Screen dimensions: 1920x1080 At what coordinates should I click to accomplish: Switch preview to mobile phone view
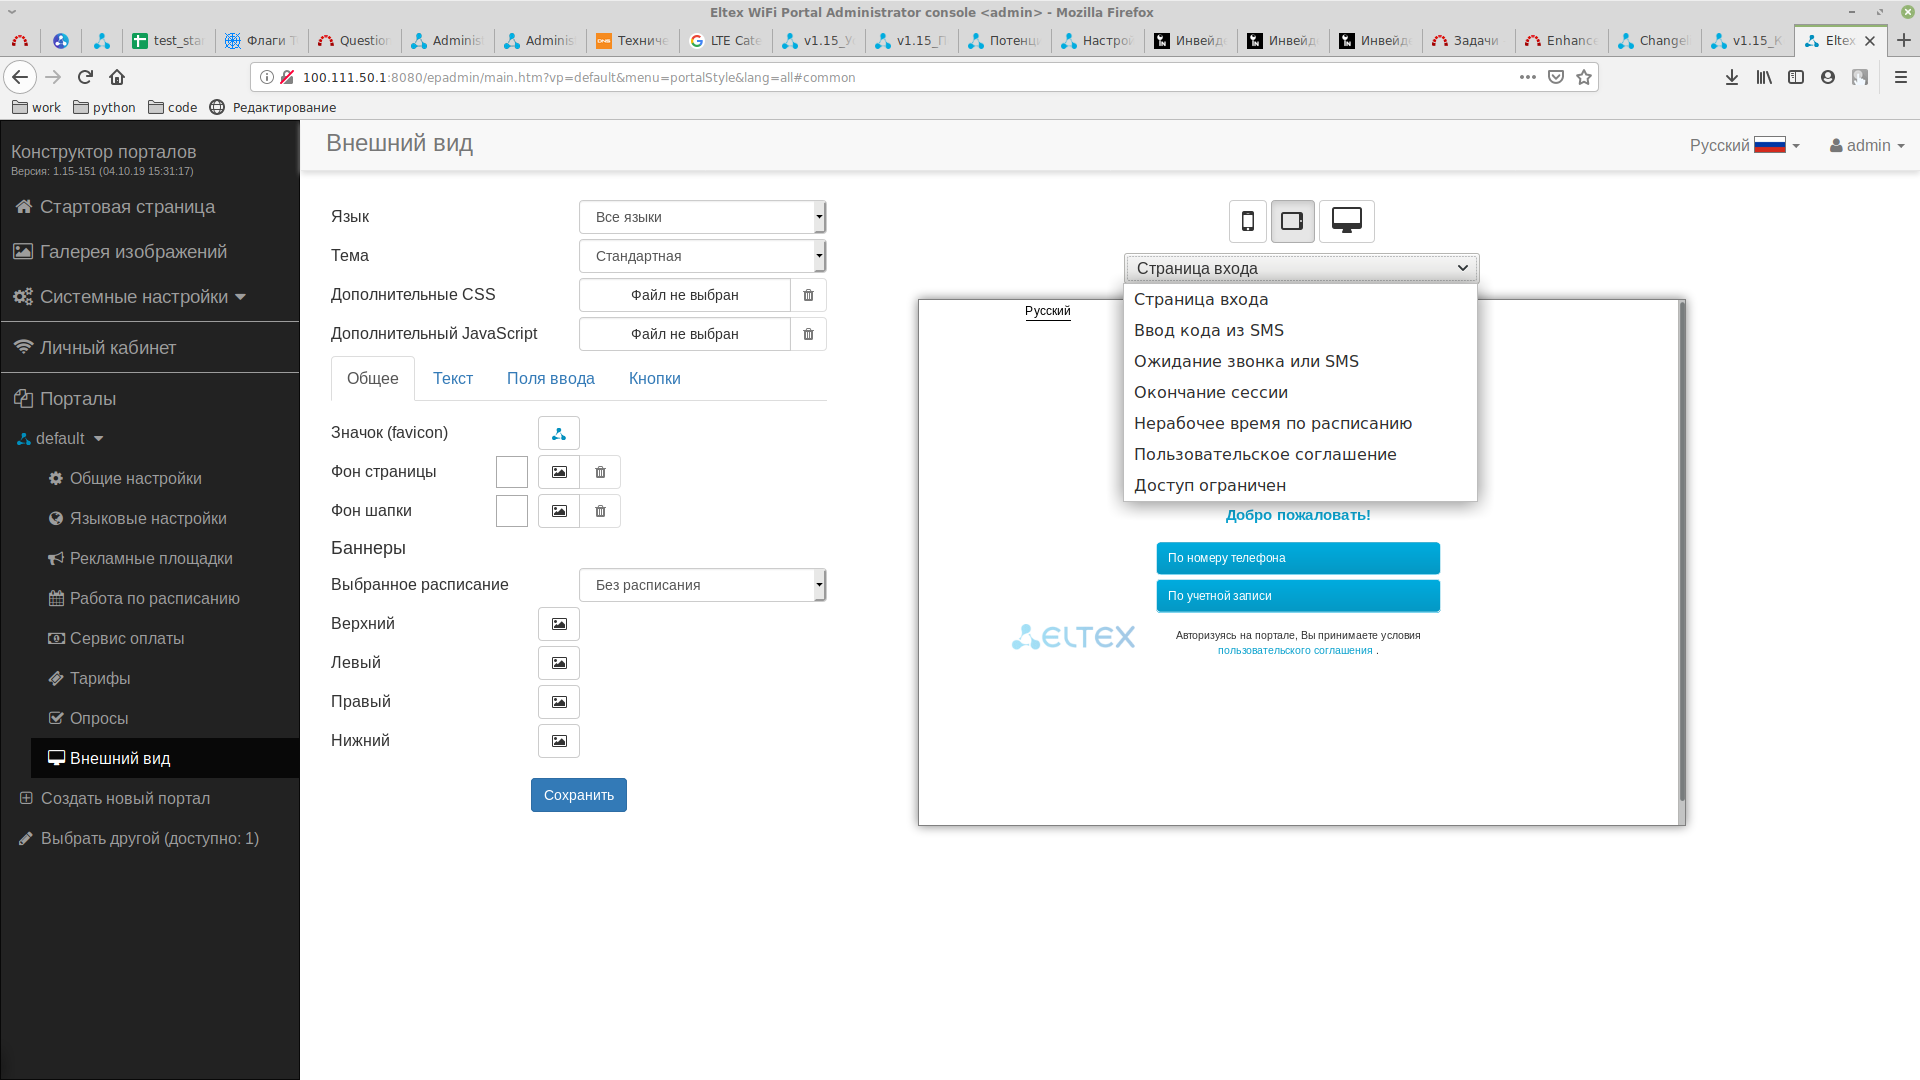click(1247, 221)
